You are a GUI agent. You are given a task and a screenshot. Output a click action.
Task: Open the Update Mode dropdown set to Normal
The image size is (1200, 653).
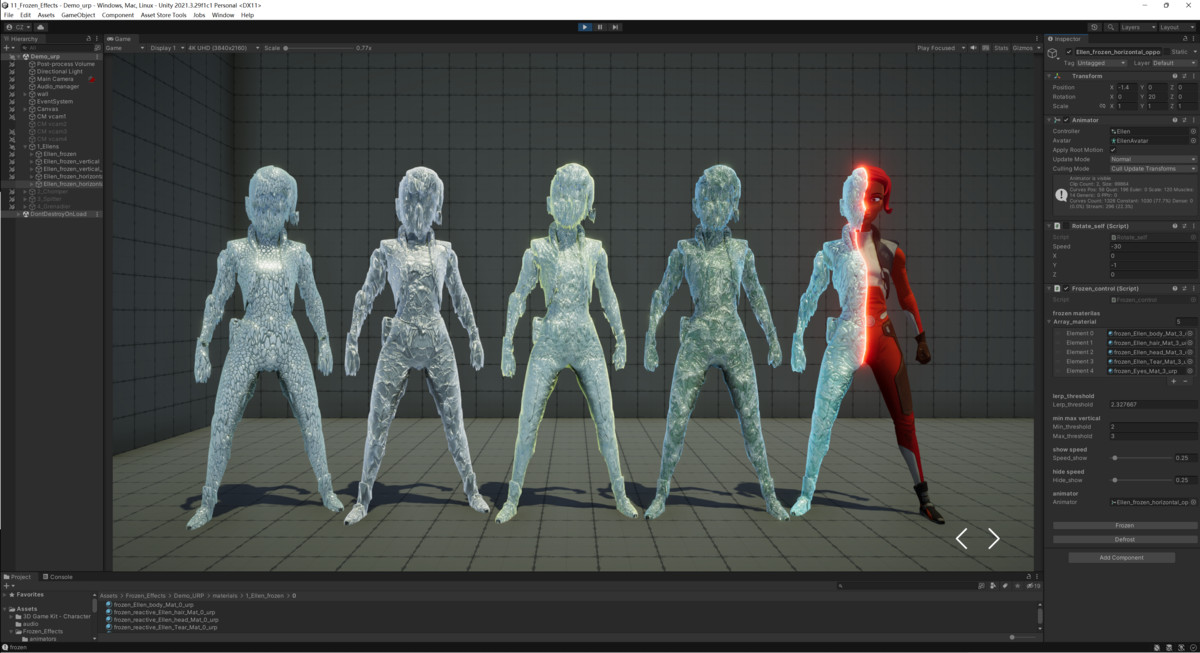pyautogui.click(x=1150, y=159)
